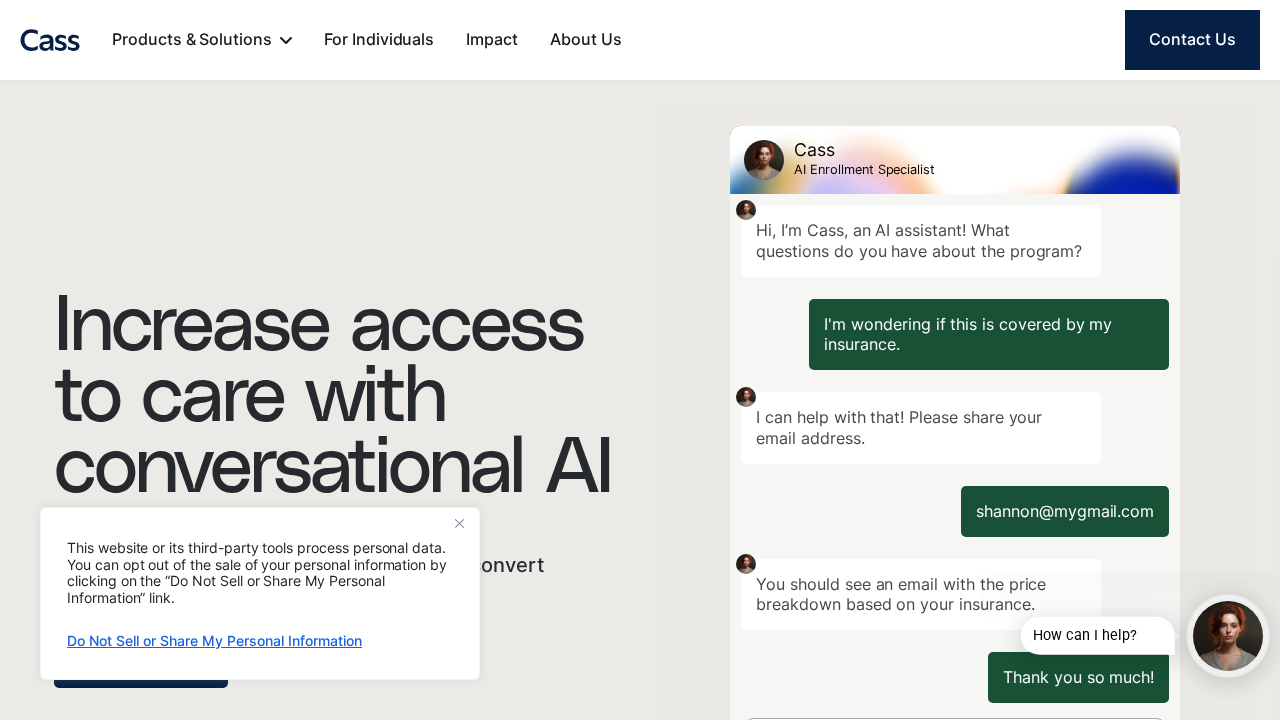The width and height of the screenshot is (1280, 720).
Task: Click the Thank you so much message
Action: [x=1078, y=677]
